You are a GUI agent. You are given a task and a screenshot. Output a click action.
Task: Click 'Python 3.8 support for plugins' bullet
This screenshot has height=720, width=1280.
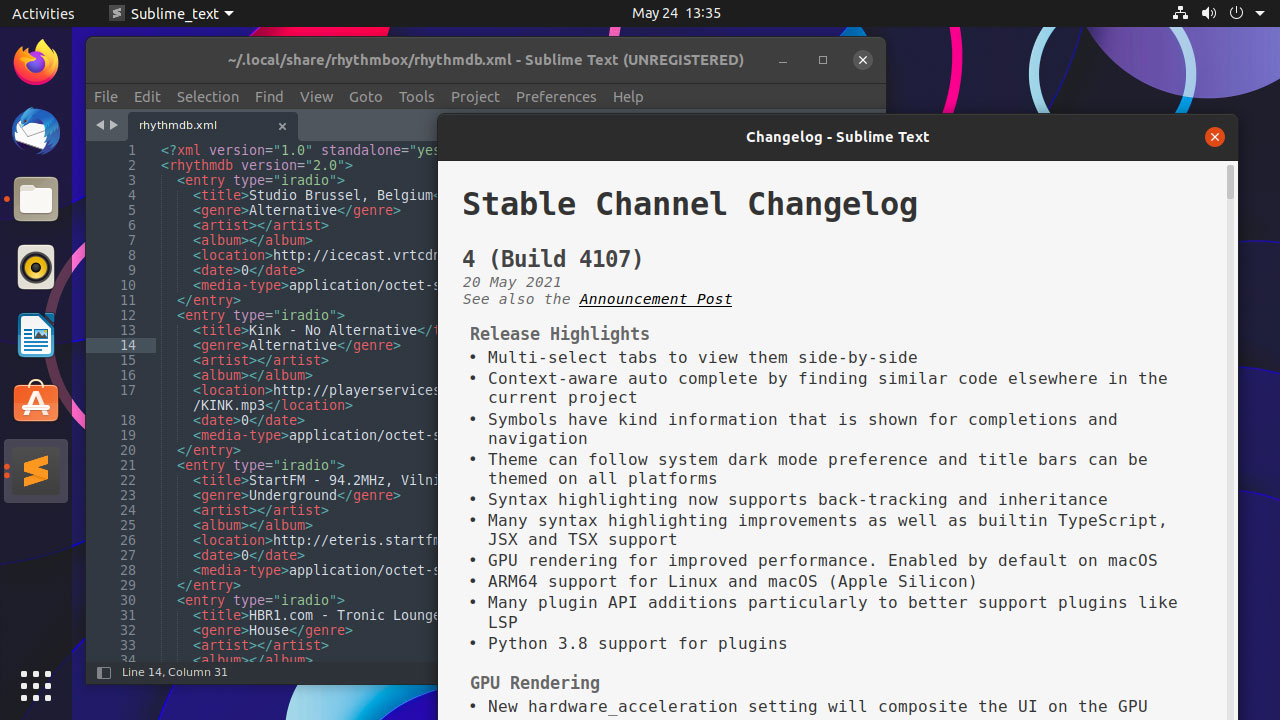pyautogui.click(x=637, y=644)
